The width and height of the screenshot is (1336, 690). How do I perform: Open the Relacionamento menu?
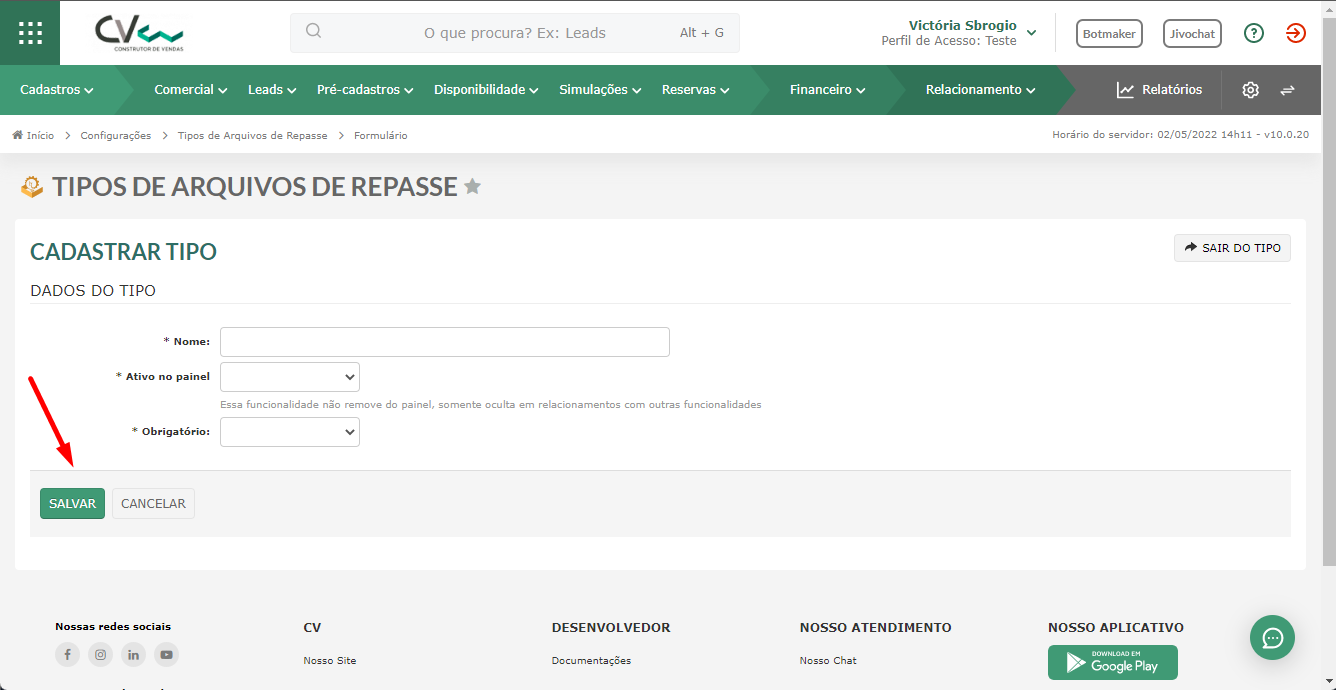(x=980, y=90)
